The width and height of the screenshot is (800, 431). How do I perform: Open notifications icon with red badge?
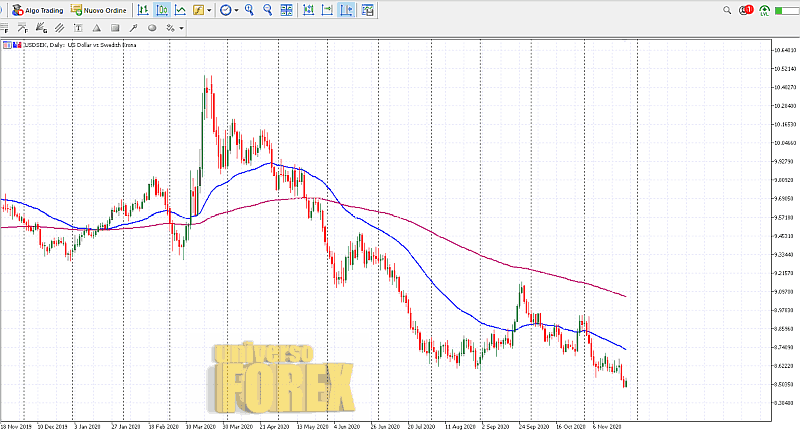(x=746, y=10)
